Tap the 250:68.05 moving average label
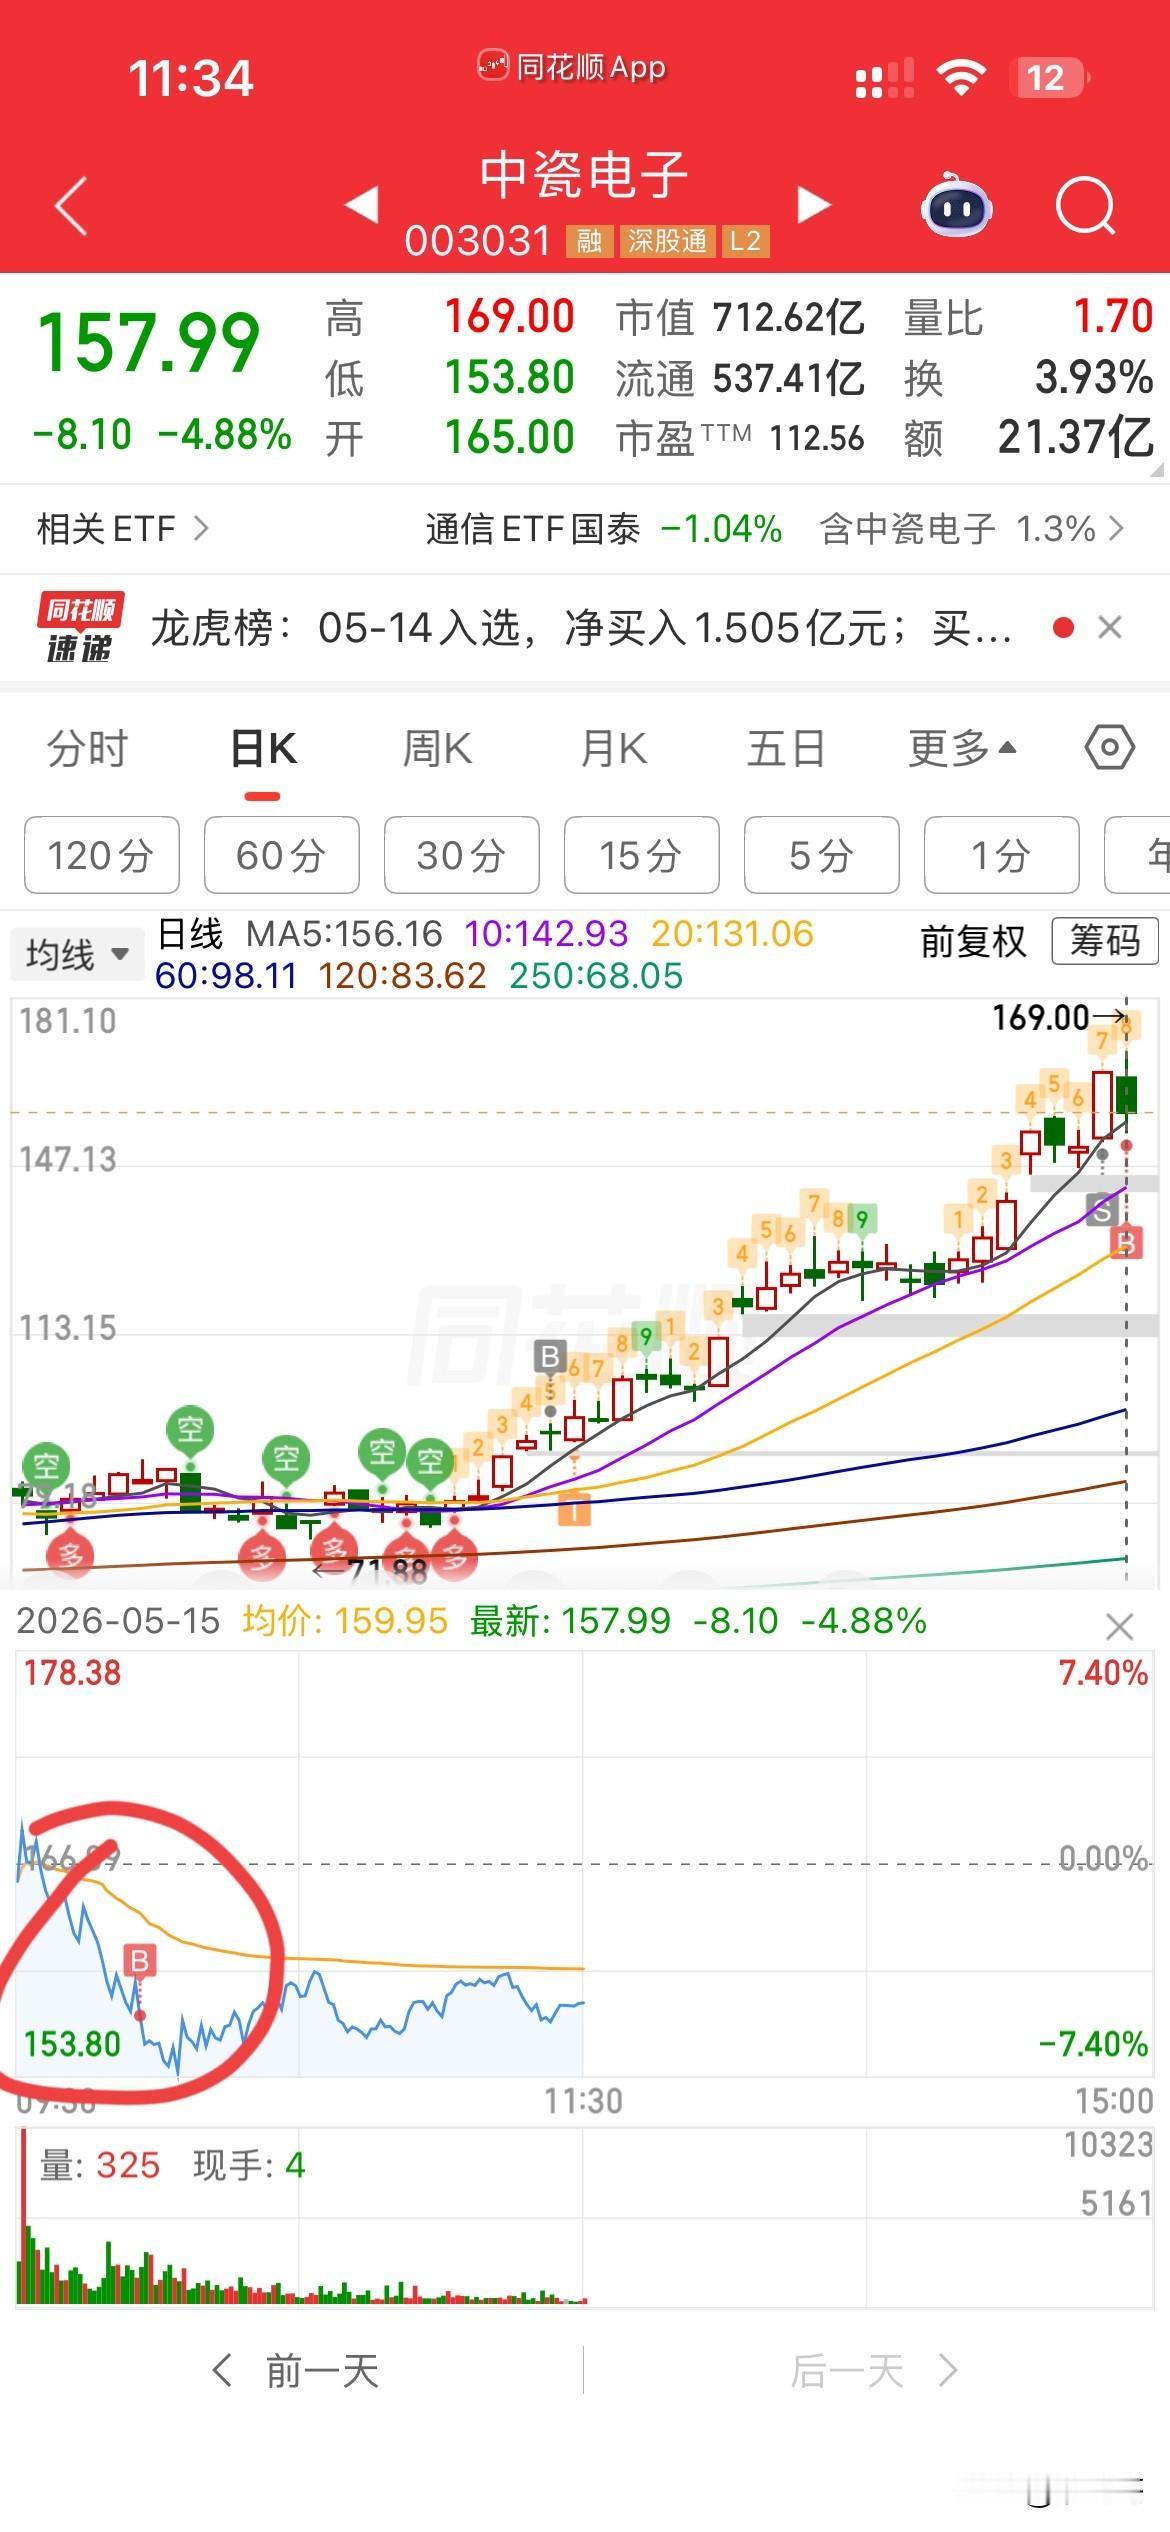1170x2532 pixels. tap(596, 976)
